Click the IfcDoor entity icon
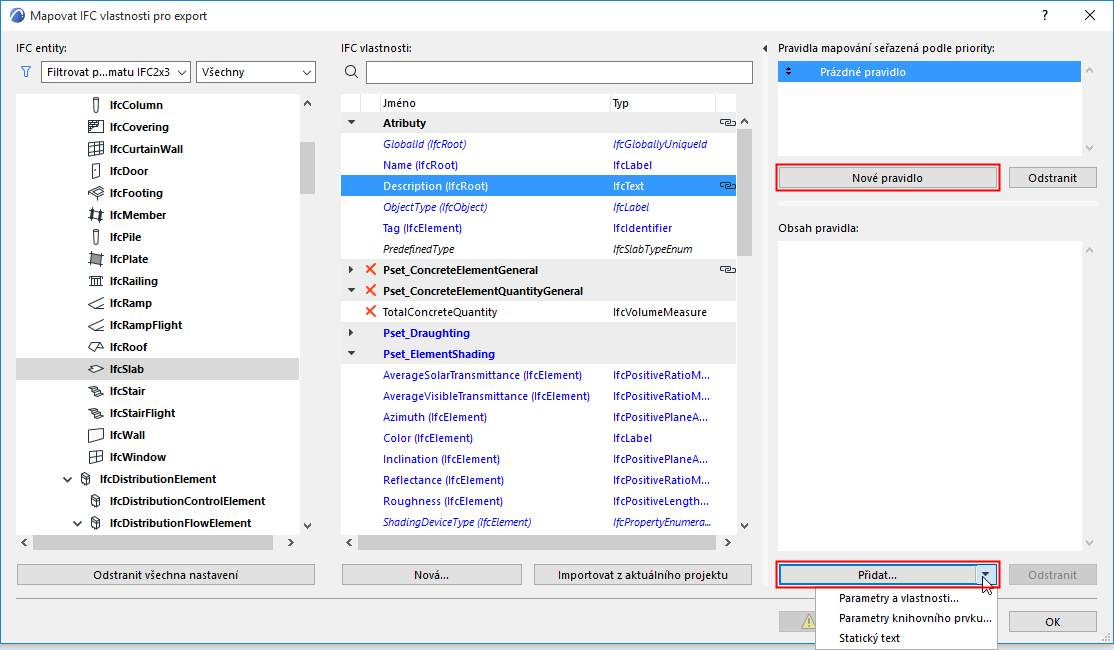 coord(96,171)
